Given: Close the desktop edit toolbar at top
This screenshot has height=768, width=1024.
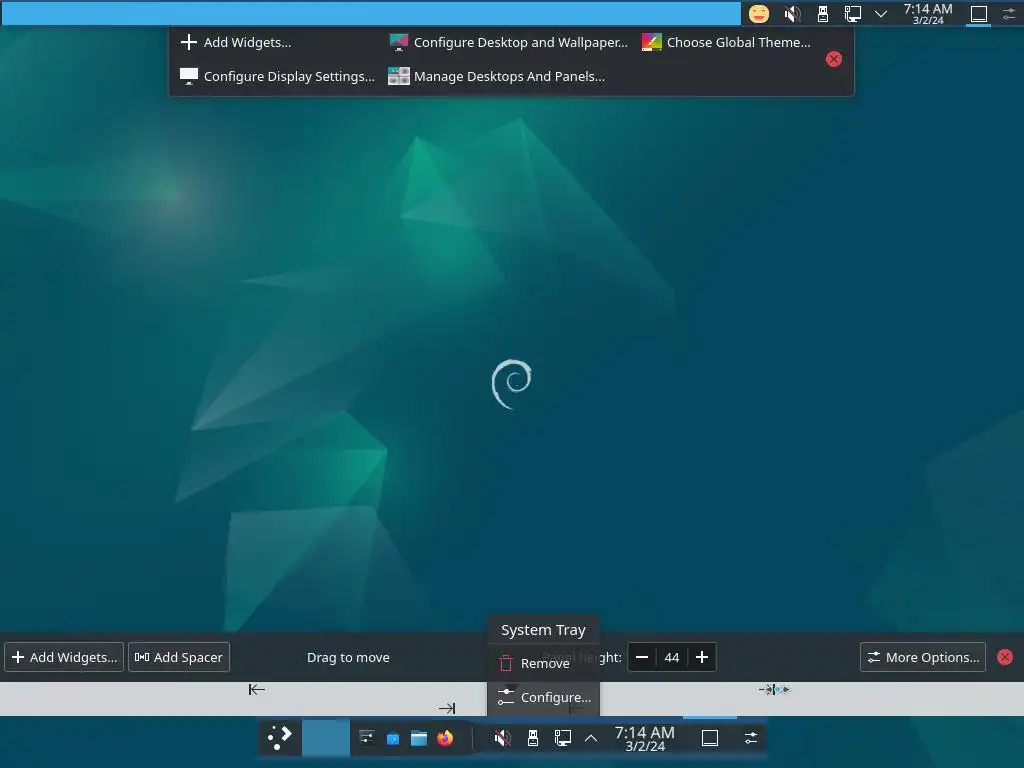Looking at the screenshot, I should pos(833,59).
